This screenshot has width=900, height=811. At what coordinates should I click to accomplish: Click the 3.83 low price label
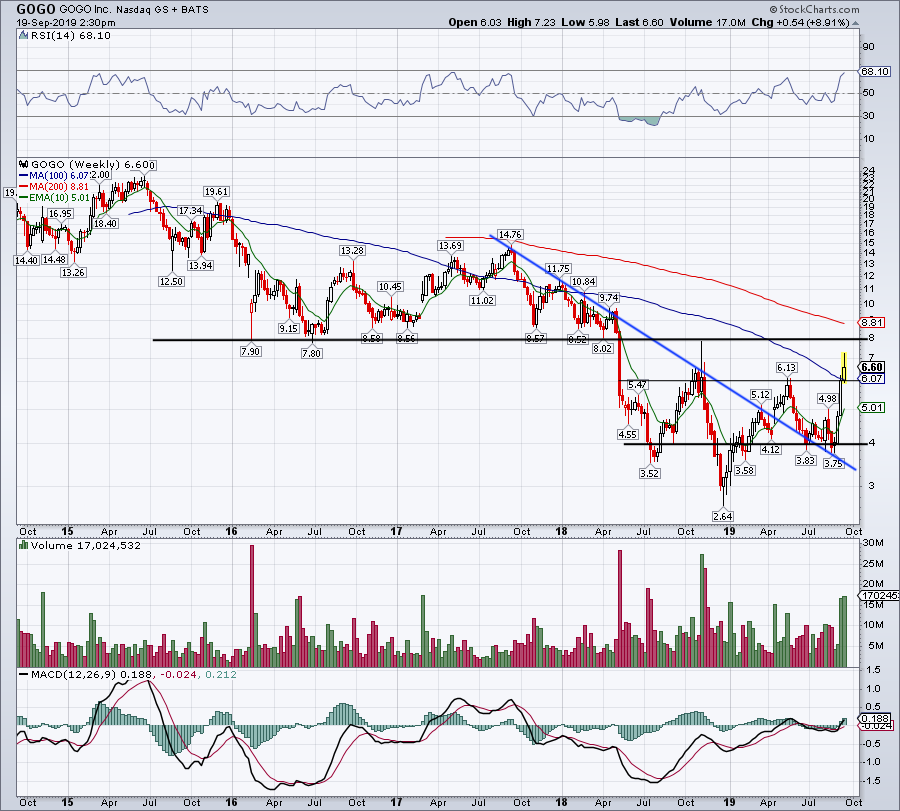pos(805,460)
